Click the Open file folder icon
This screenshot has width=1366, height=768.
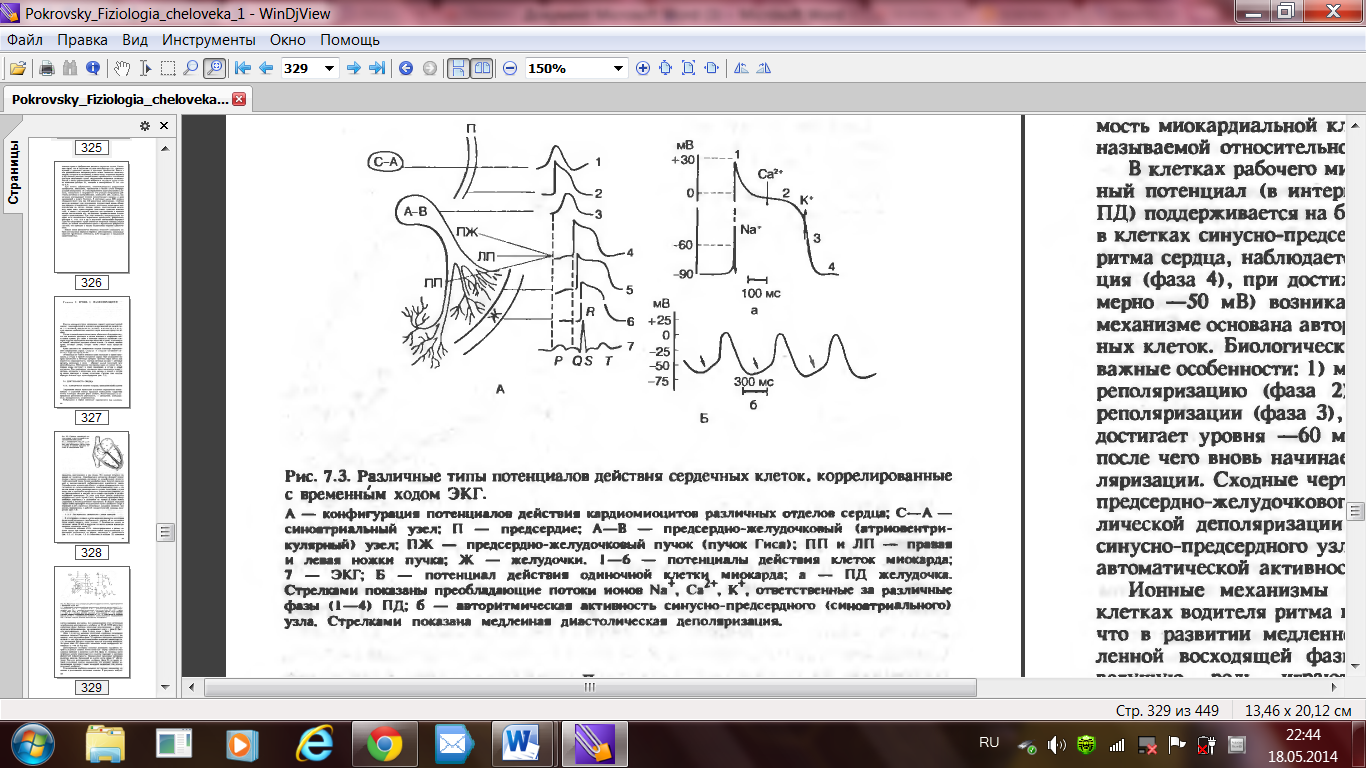click(18, 68)
